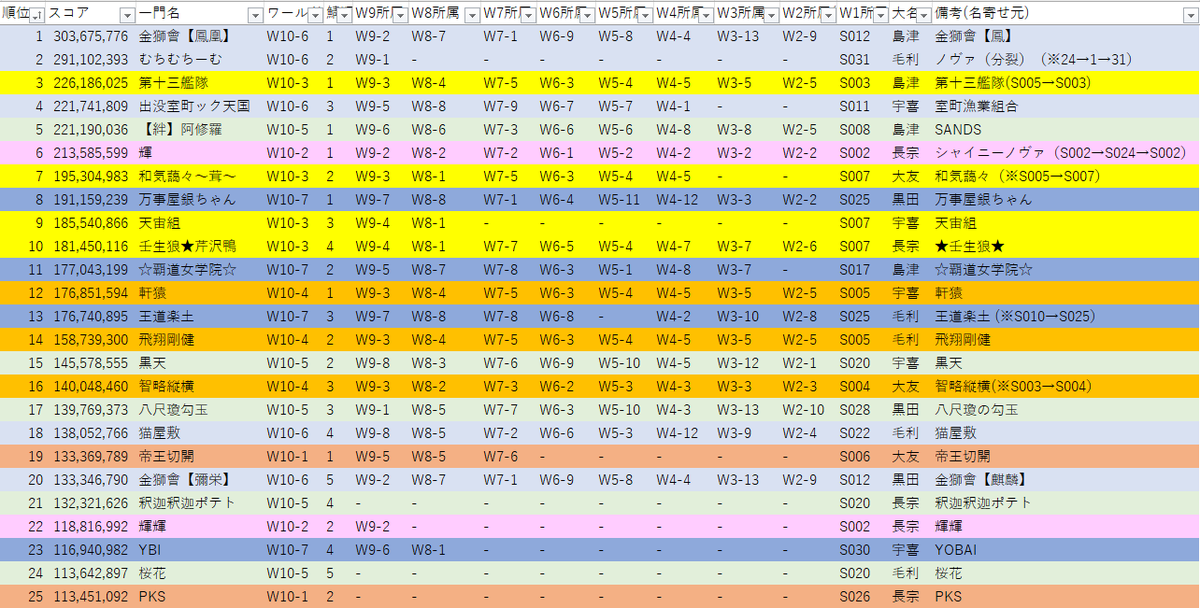The image size is (1200, 608).
Task: Open the 鯖 column filter dropdown
Action: (342, 15)
